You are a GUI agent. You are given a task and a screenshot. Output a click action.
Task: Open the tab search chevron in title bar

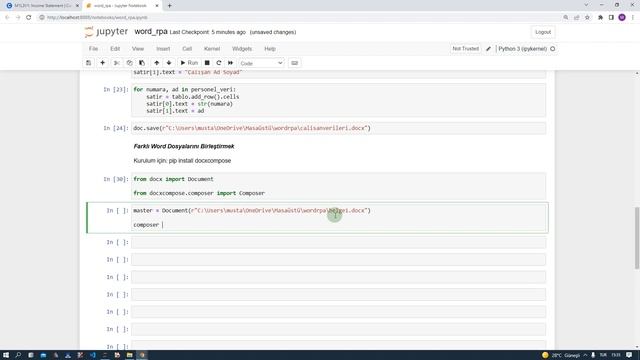point(586,5)
